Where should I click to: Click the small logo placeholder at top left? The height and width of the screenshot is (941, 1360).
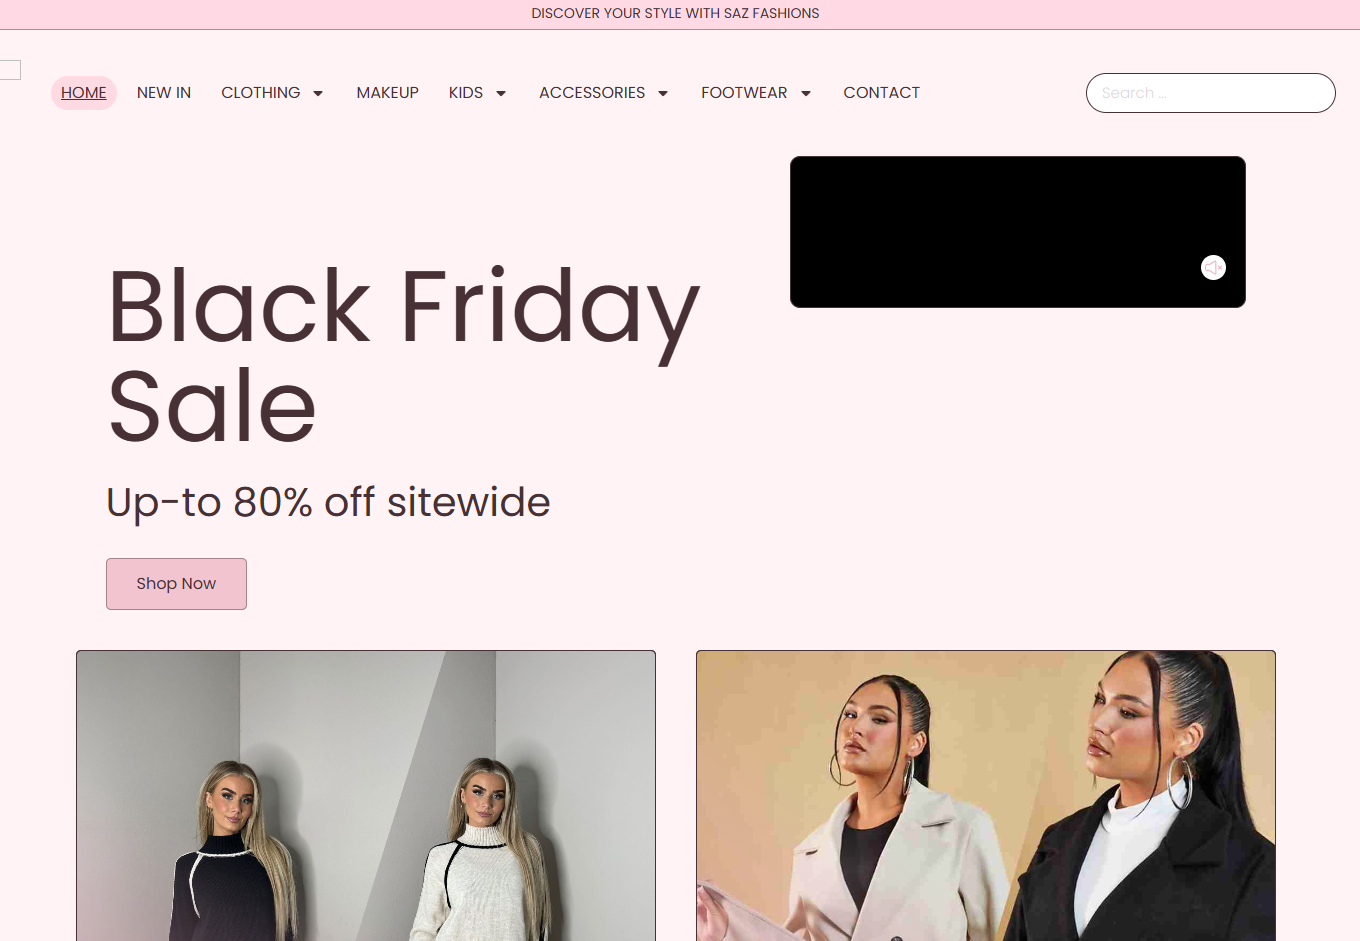pyautogui.click(x=10, y=70)
